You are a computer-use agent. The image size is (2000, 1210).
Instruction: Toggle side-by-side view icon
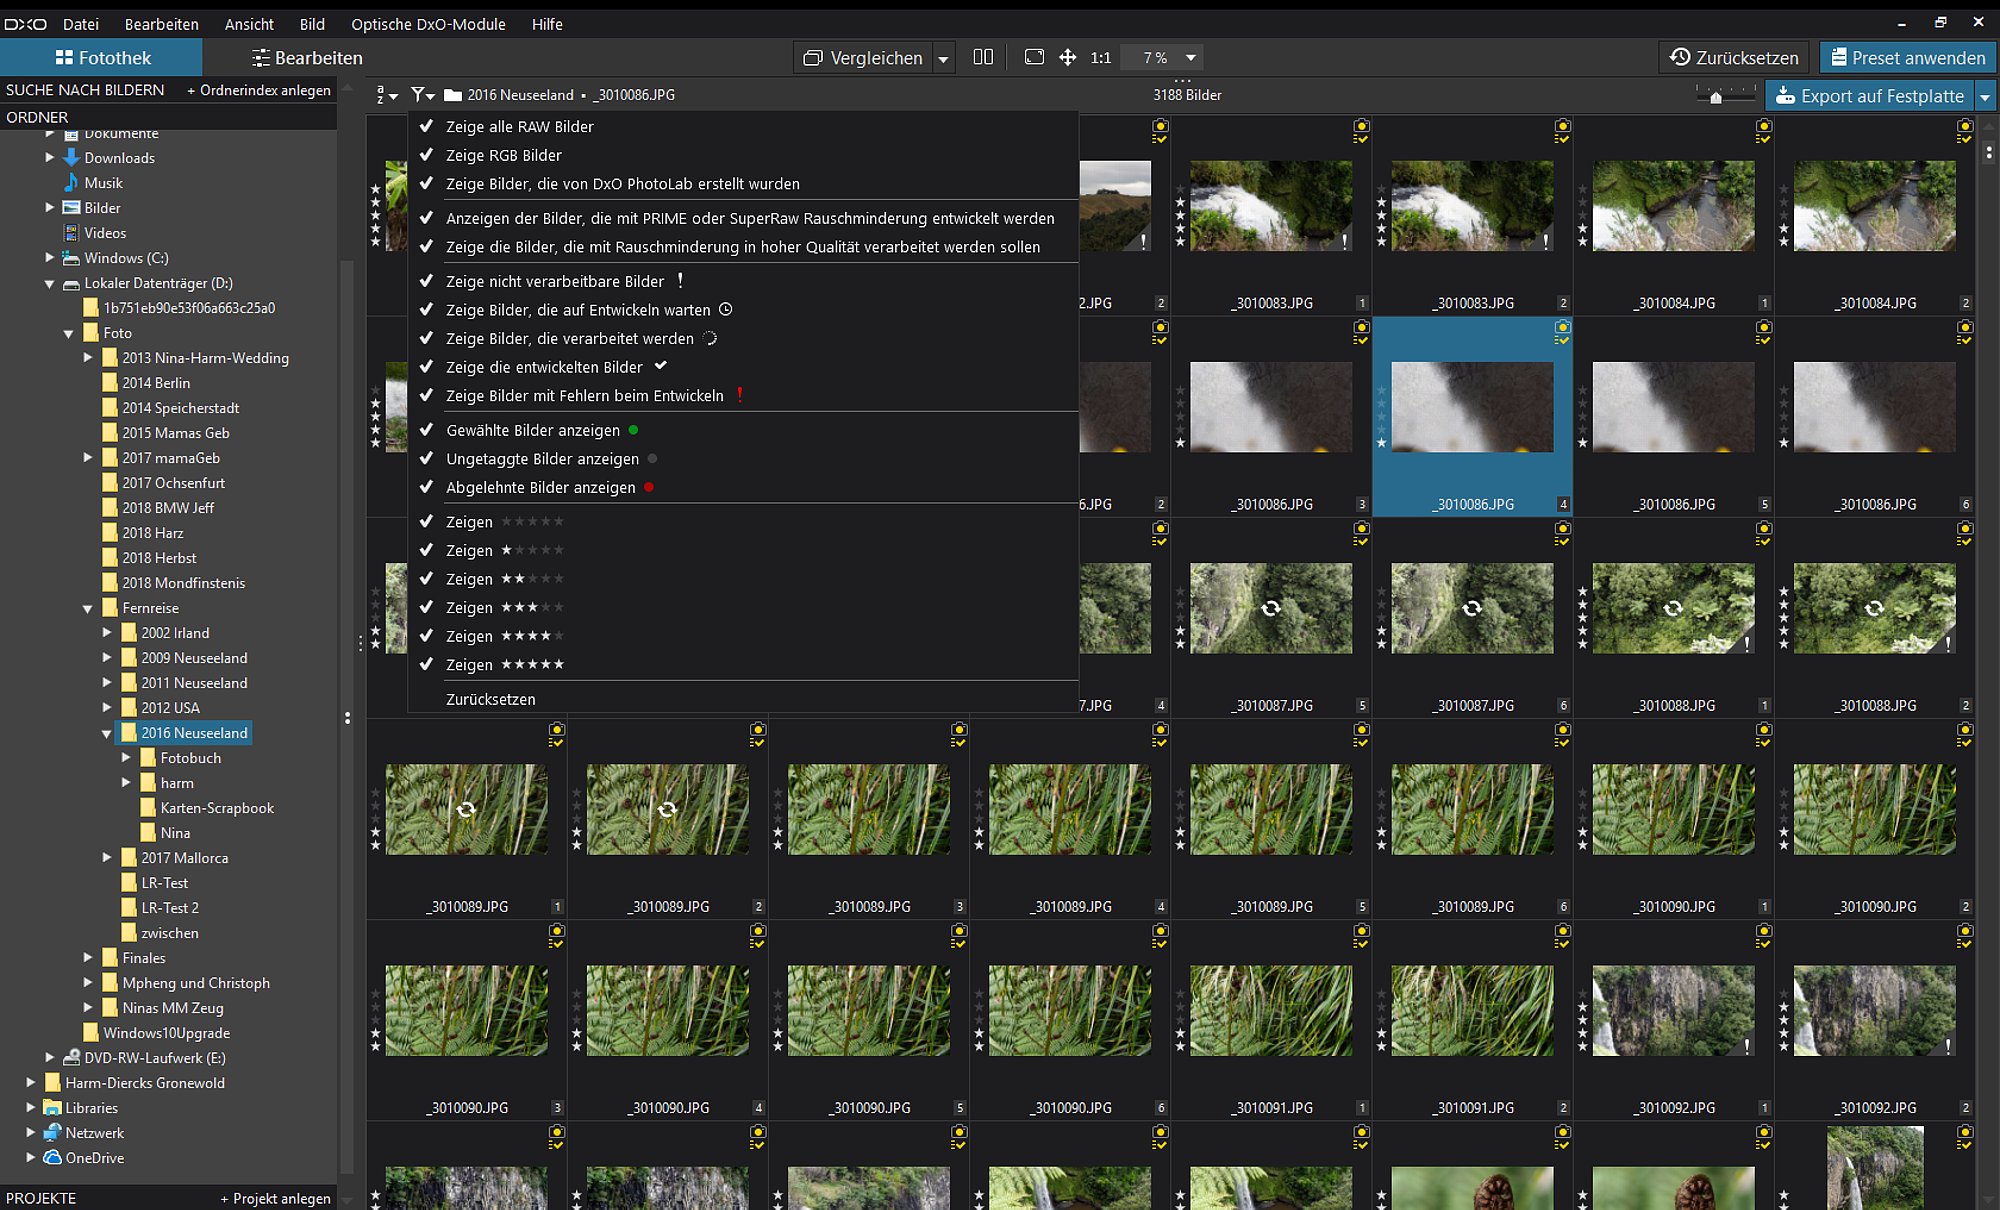tap(983, 57)
